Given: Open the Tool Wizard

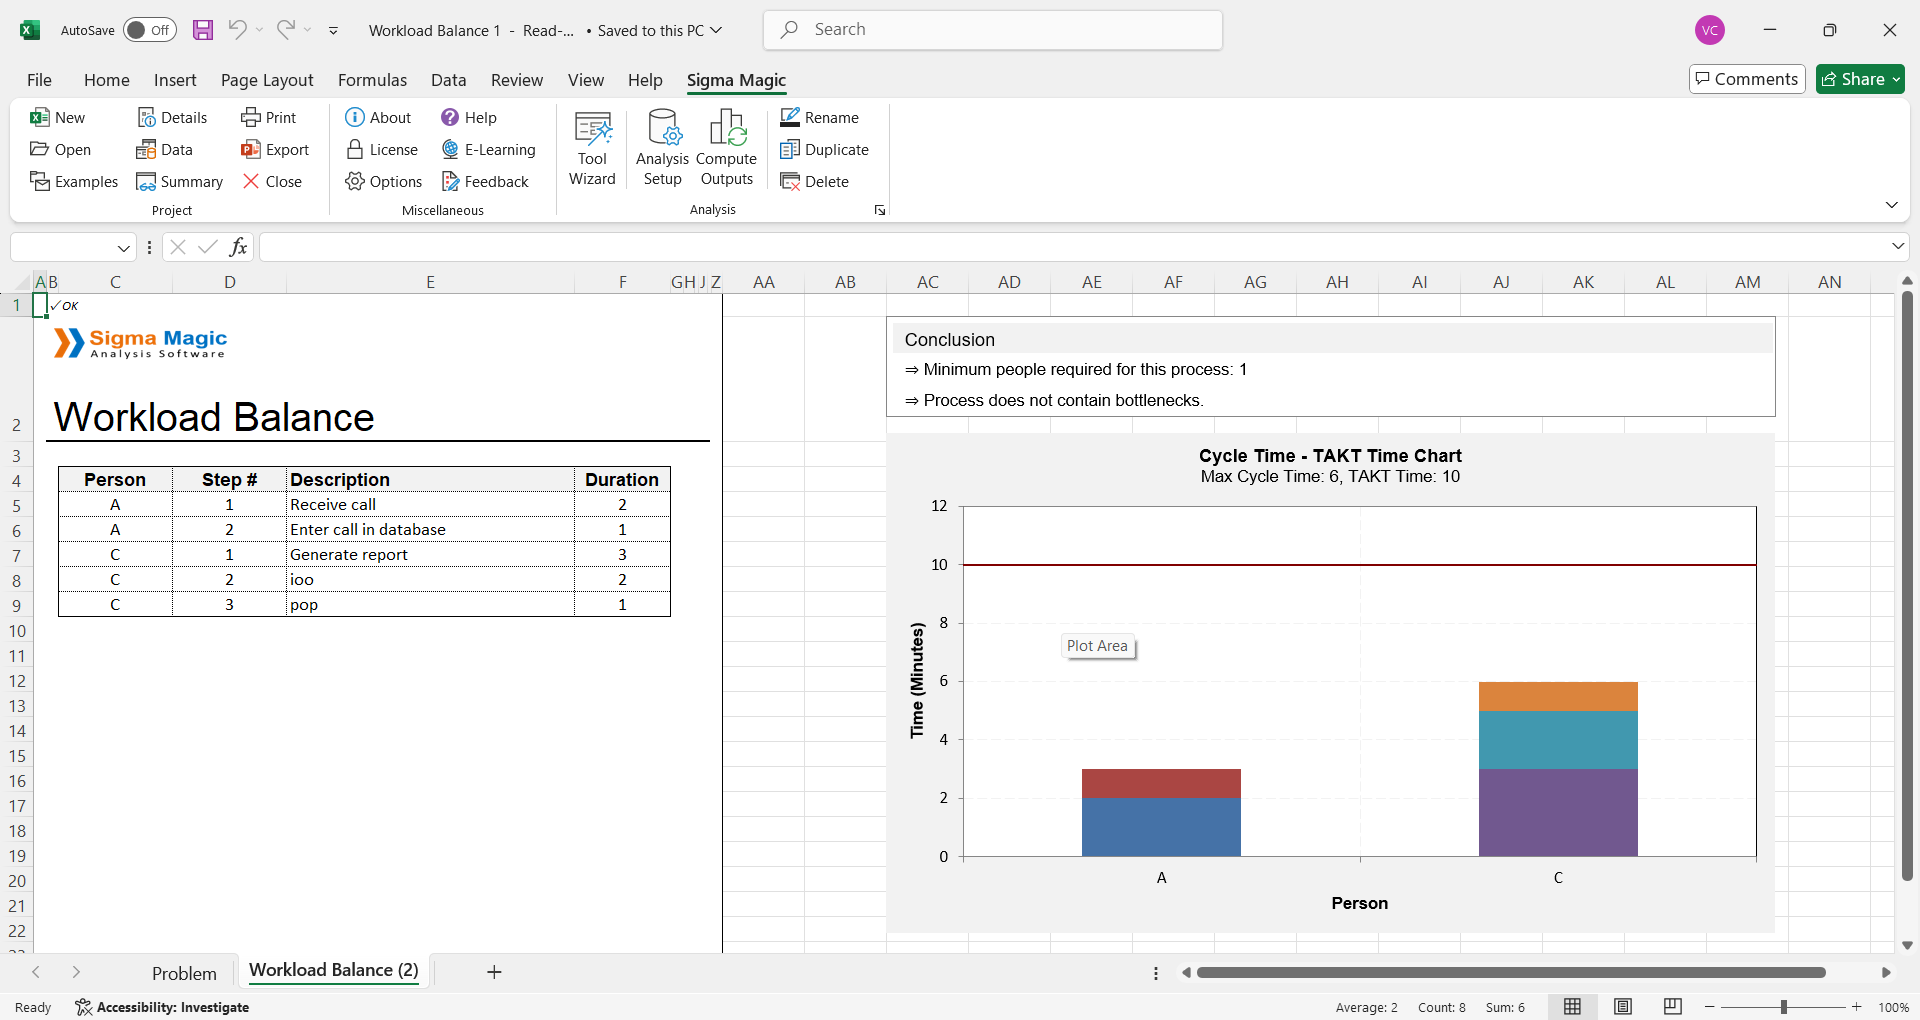Looking at the screenshot, I should (592, 148).
